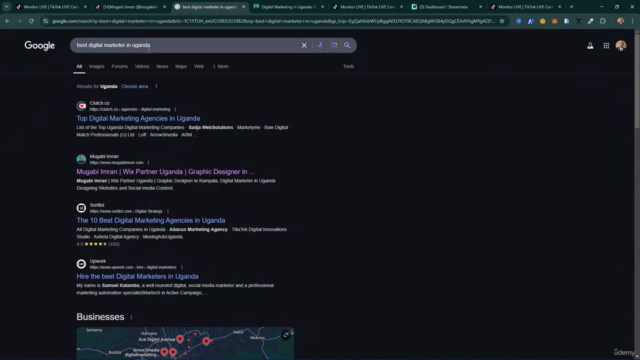The height and width of the screenshot is (360, 640).
Task: Open The 10 Best Digital Marketing Agencies link
Action: [151, 220]
